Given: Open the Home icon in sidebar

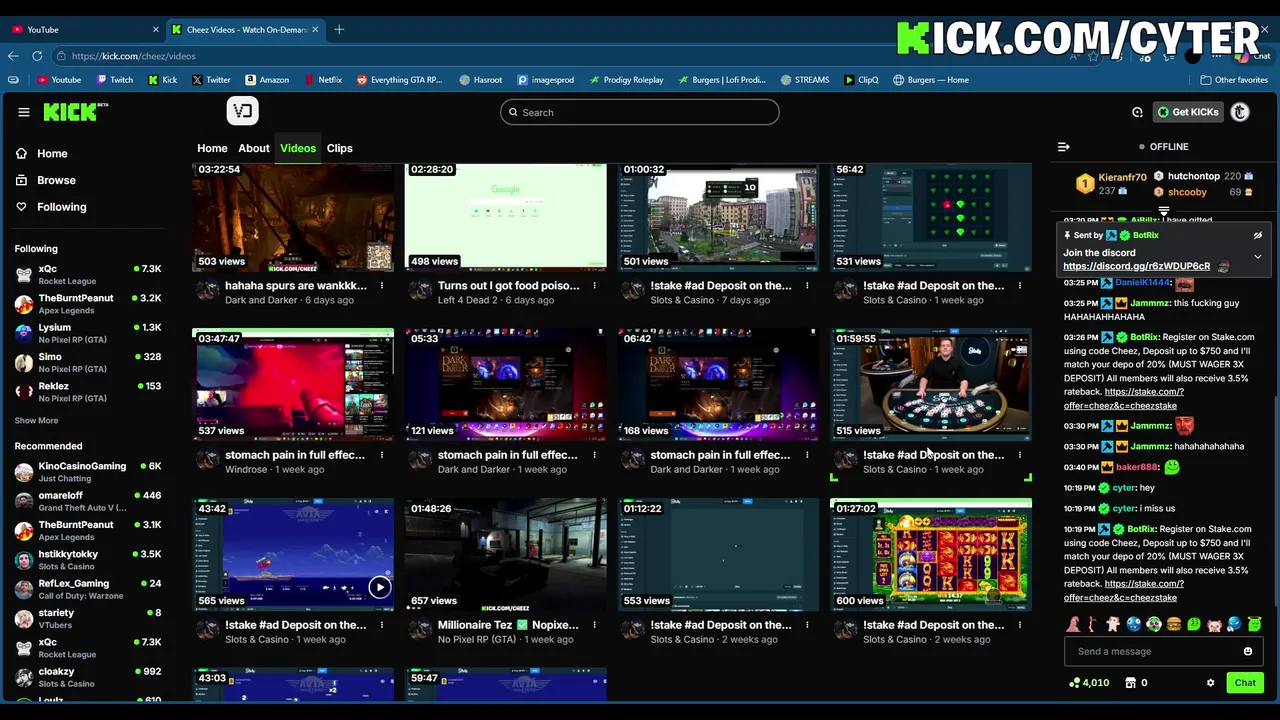Looking at the screenshot, I should pyautogui.click(x=22, y=154).
